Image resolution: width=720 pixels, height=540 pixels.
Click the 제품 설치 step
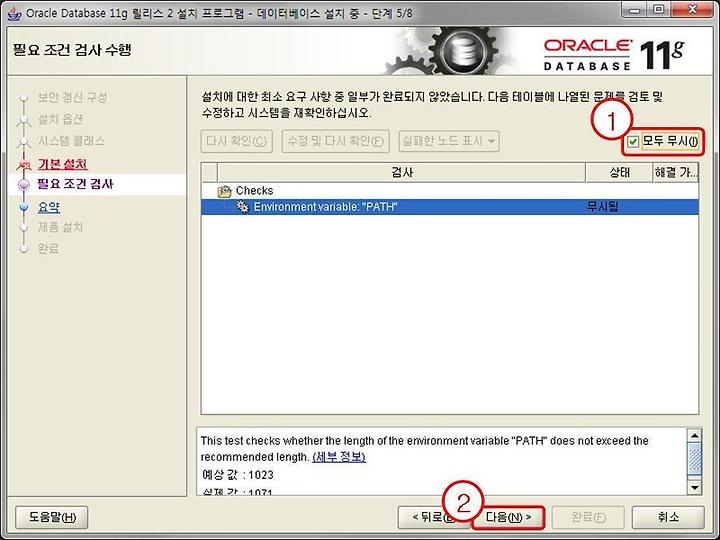[x=61, y=227]
